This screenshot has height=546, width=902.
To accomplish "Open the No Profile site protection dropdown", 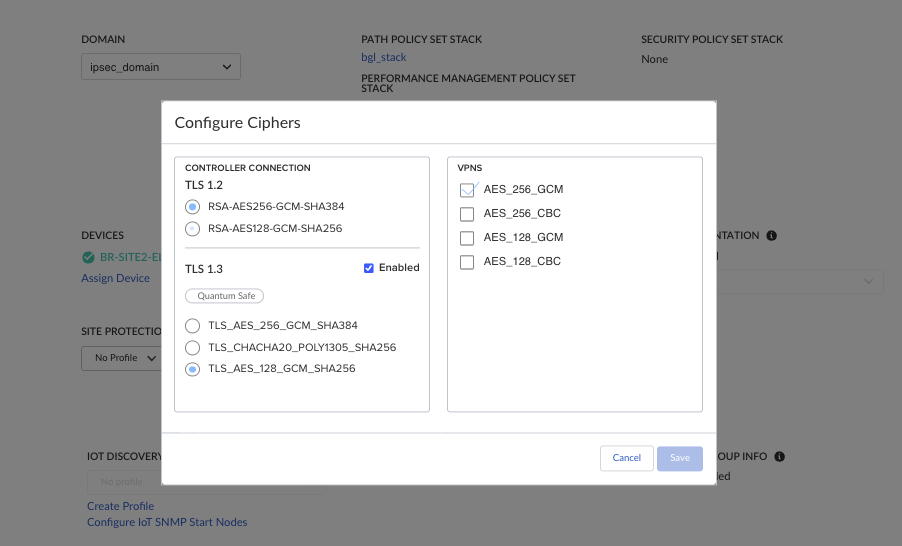I will point(122,358).
